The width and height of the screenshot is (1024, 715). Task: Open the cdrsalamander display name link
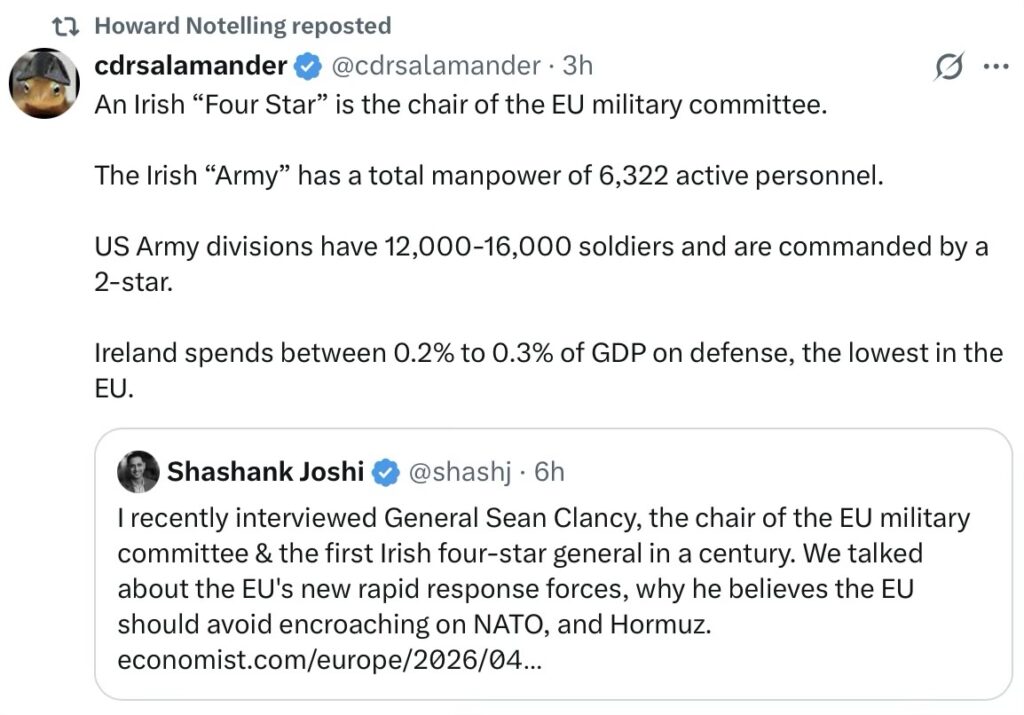[190, 66]
